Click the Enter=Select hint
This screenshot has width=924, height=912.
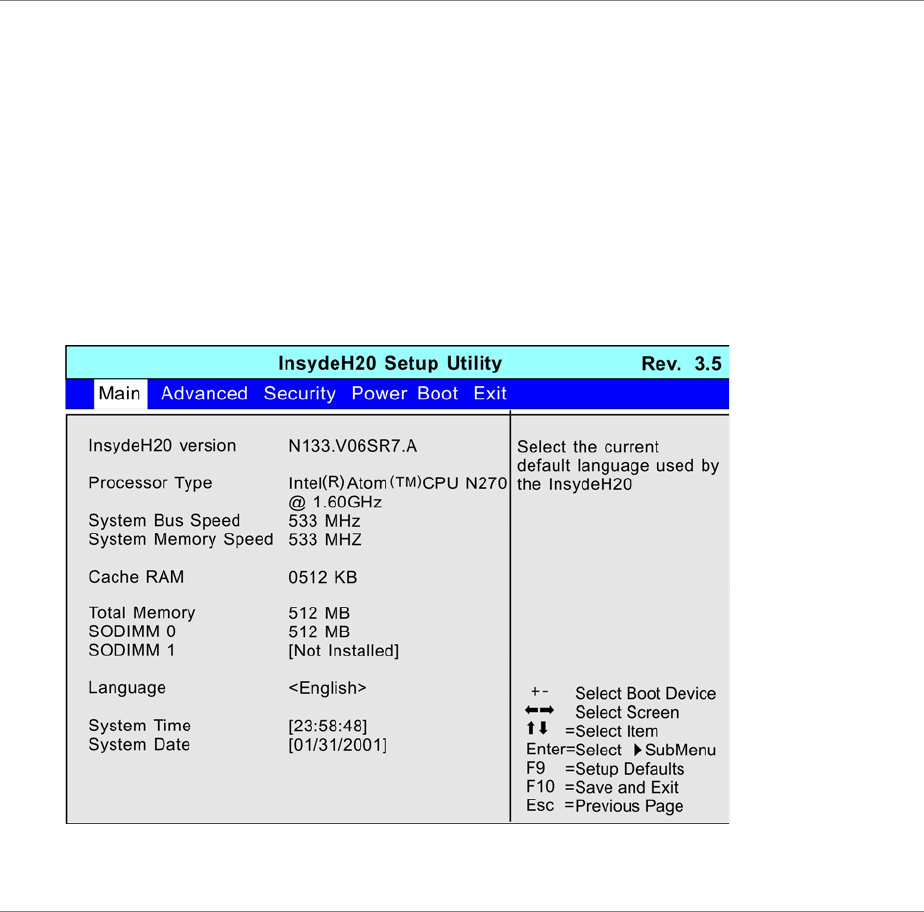[574, 750]
